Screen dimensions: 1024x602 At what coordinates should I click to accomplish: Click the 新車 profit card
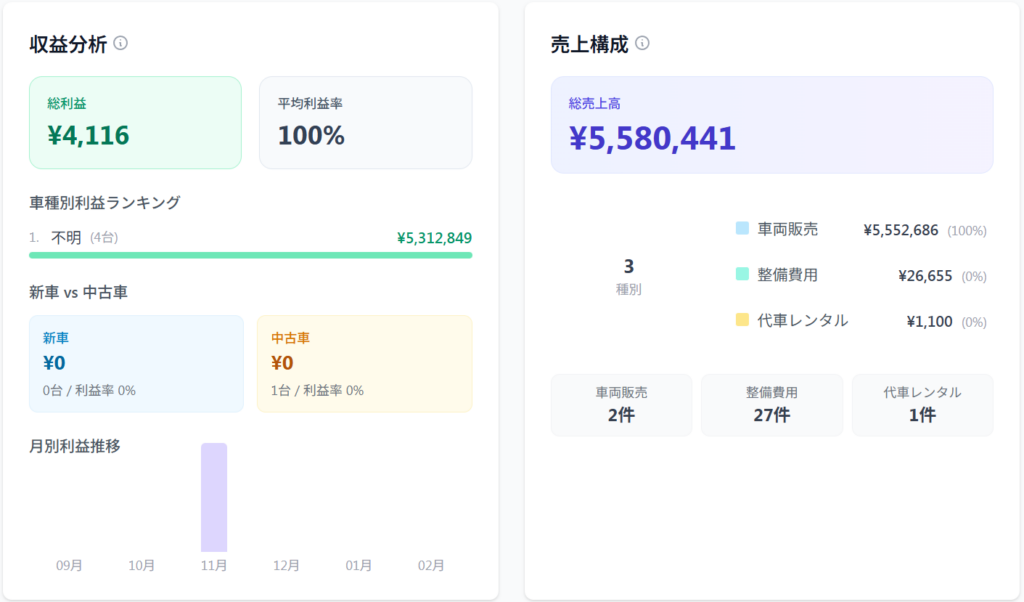pyautogui.click(x=136, y=364)
